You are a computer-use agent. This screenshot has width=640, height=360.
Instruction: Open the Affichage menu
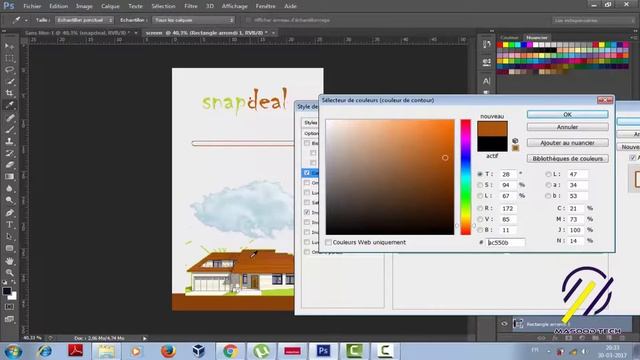pos(235,6)
